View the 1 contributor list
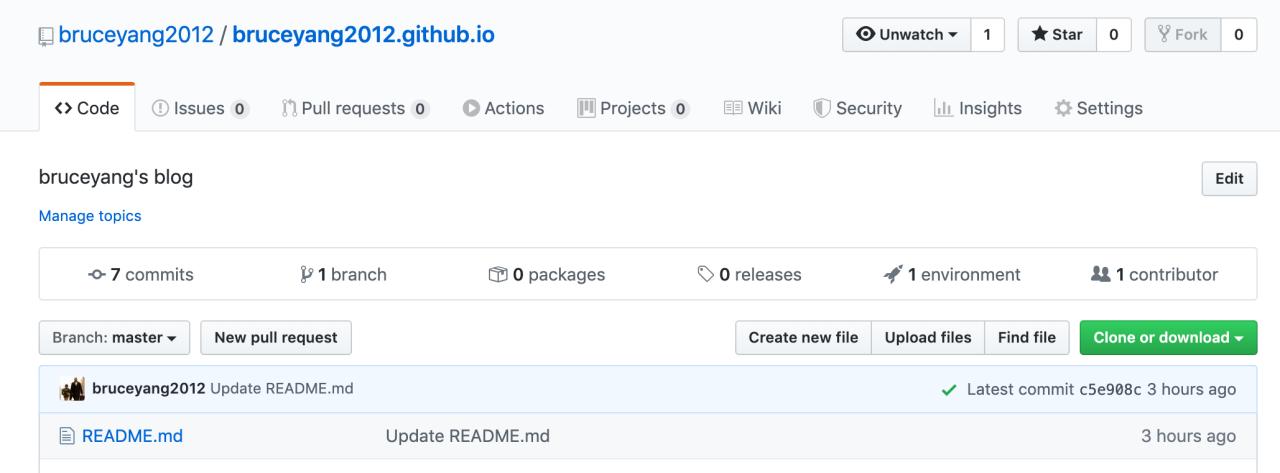The width and height of the screenshot is (1280, 473). pyautogui.click(x=1156, y=274)
